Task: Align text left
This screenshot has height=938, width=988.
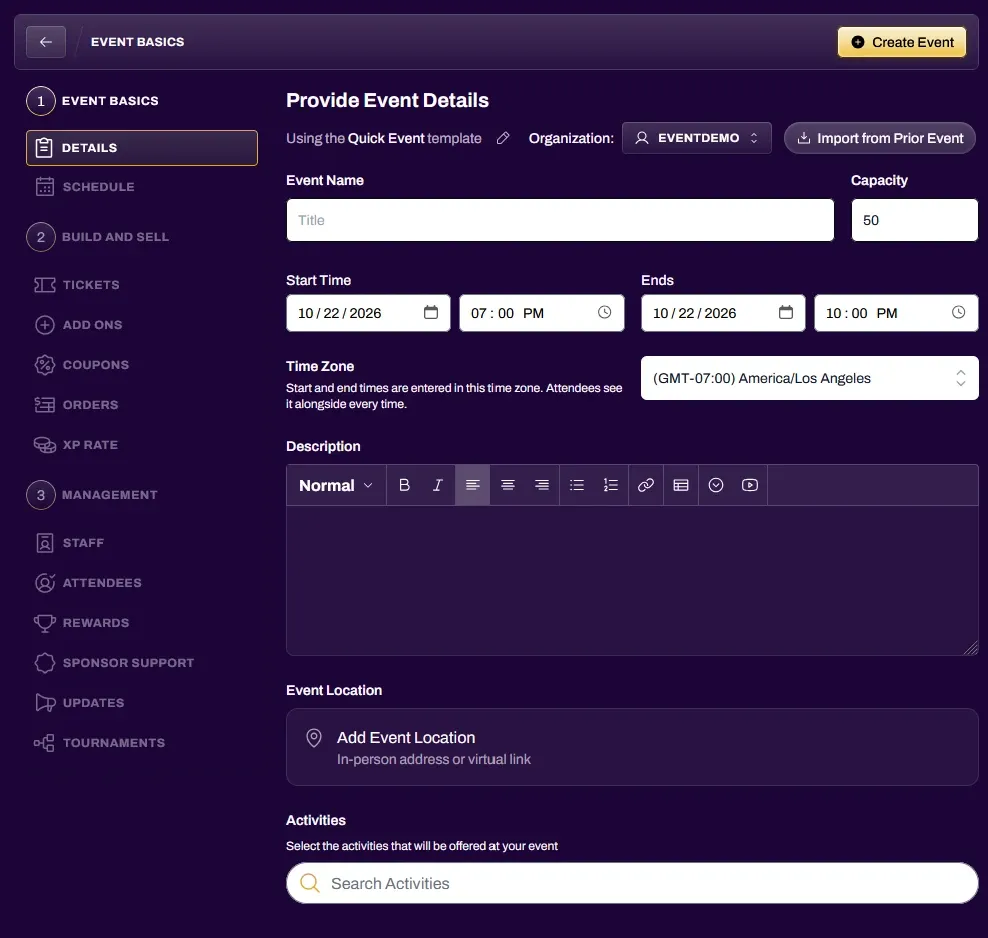Action: click(473, 485)
